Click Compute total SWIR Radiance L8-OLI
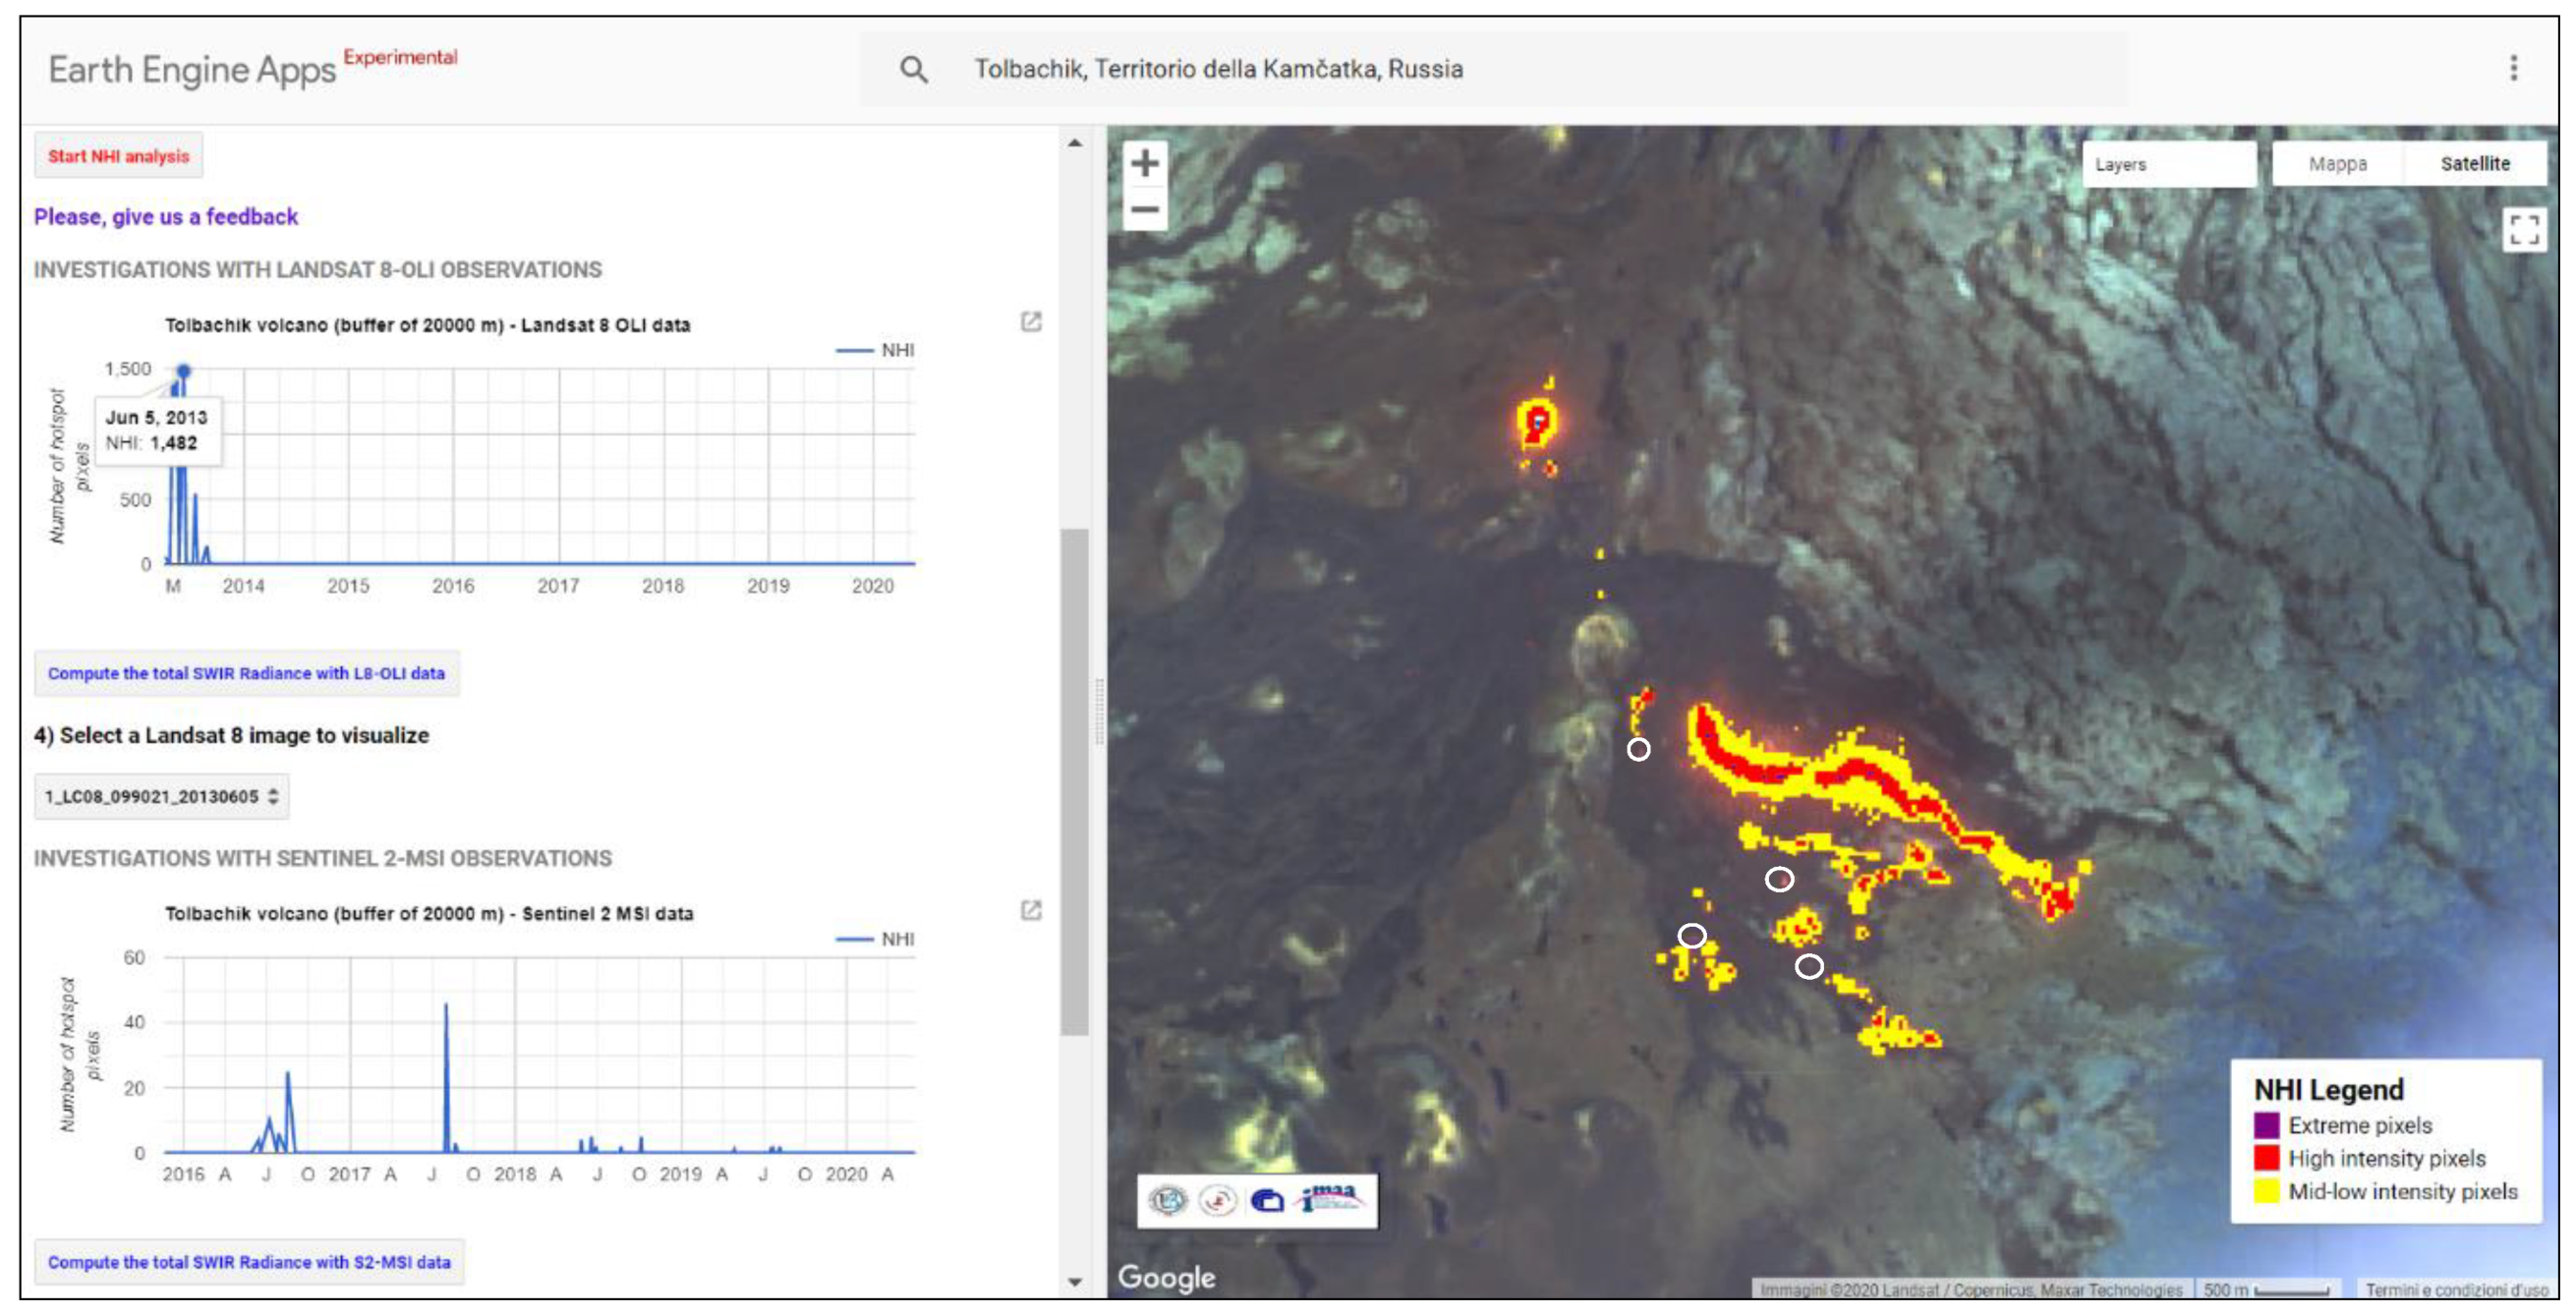The image size is (2576, 1316). pyautogui.click(x=246, y=673)
